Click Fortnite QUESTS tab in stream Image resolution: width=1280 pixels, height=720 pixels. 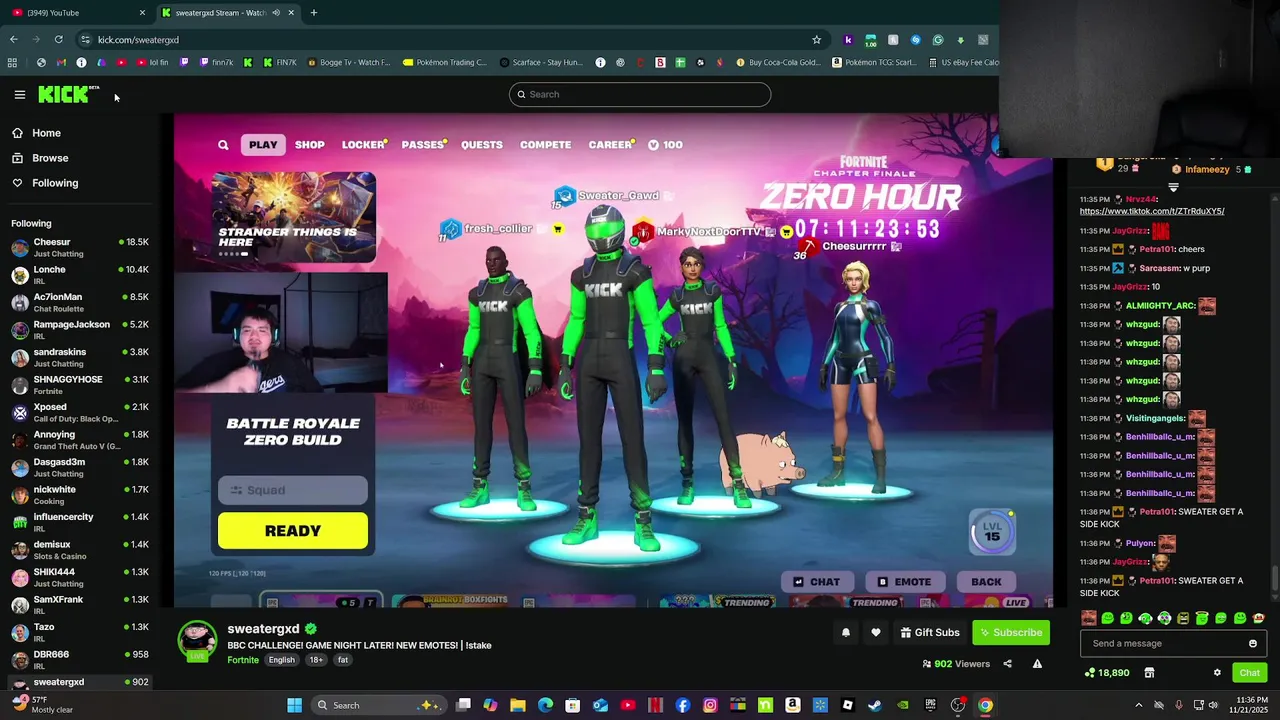tap(482, 145)
